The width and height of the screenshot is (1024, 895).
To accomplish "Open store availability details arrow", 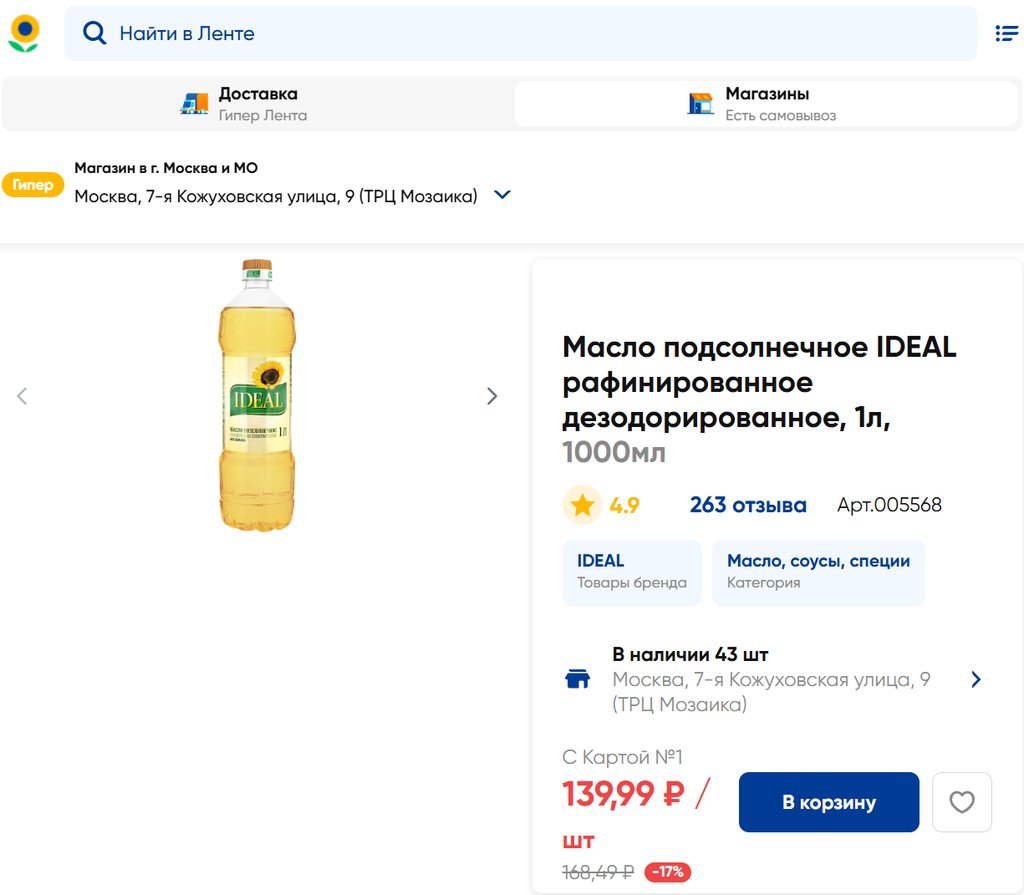I will coord(976,680).
